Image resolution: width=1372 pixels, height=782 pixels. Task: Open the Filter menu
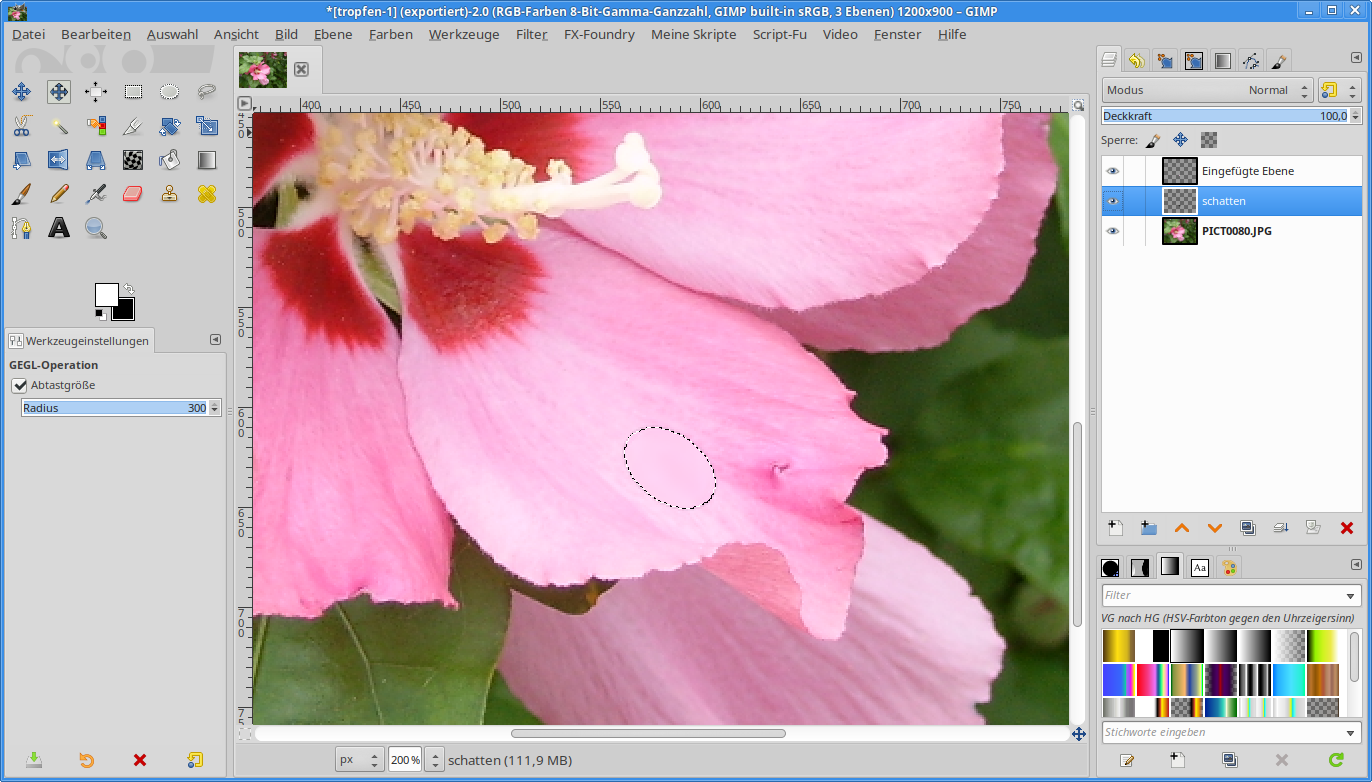point(531,34)
